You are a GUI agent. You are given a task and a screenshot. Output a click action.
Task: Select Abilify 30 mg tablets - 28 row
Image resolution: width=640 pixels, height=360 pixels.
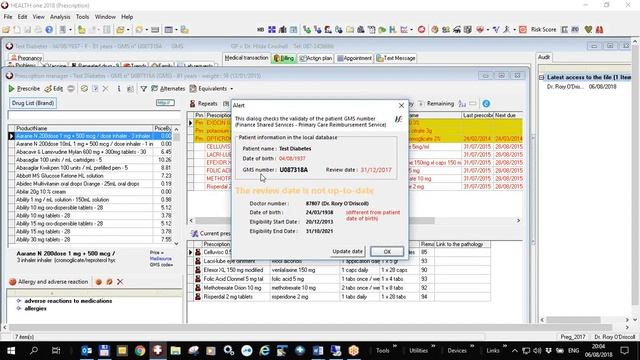point(93,240)
